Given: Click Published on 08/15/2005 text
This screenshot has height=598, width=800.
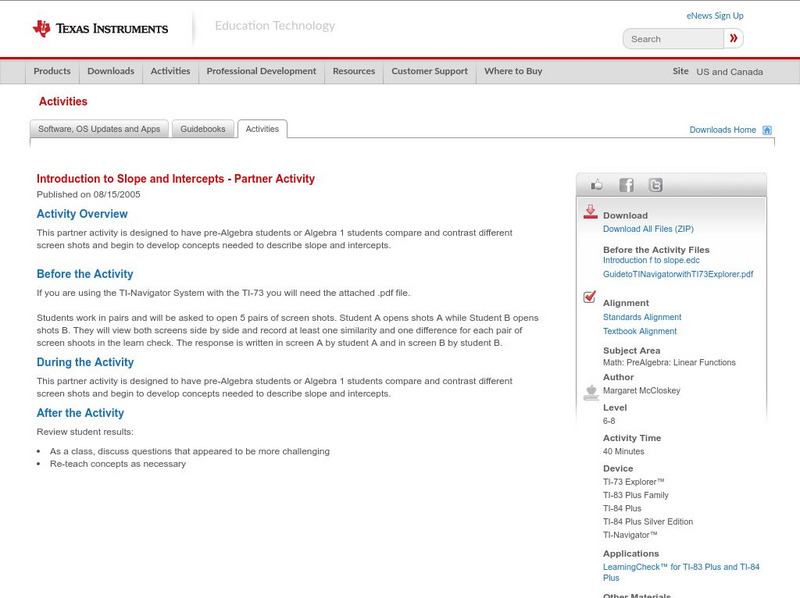Looking at the screenshot, I should (88, 194).
